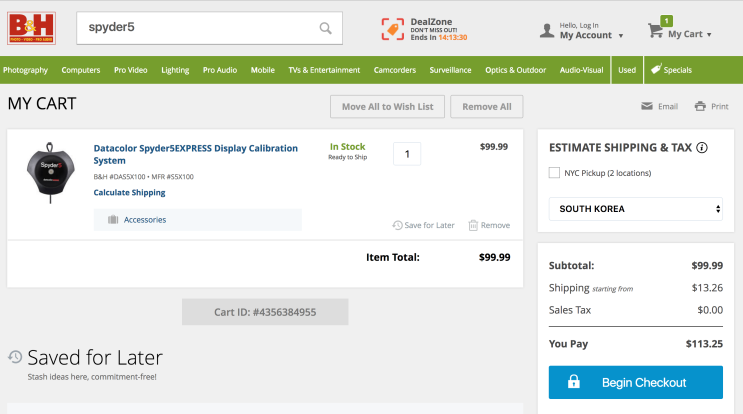Open the Computers menu
The width and height of the screenshot is (743, 414).
[81, 70]
